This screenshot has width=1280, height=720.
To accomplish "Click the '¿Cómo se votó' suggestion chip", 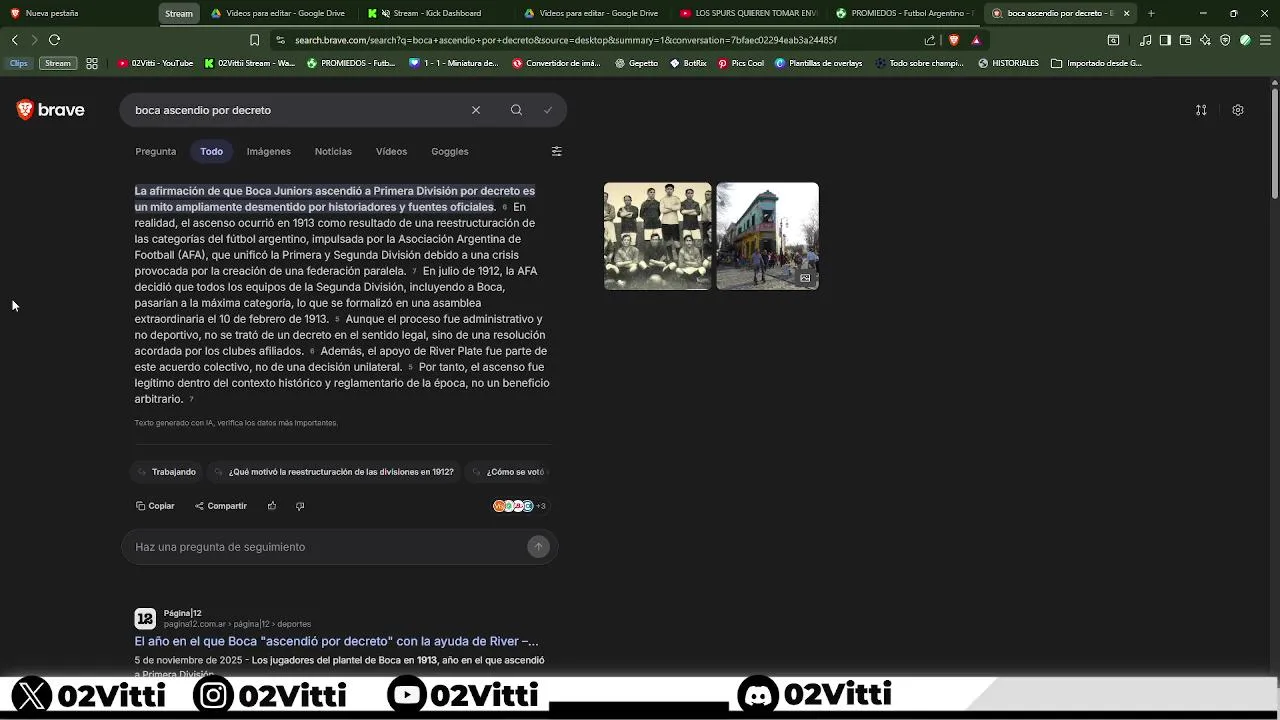I will (509, 472).
